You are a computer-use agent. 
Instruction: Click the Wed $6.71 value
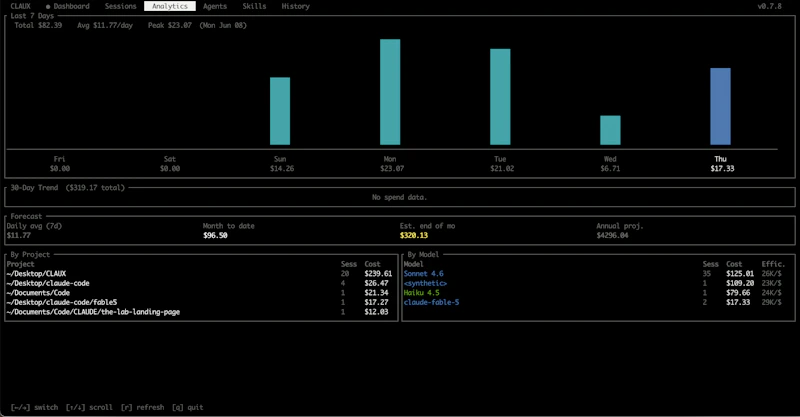[x=610, y=168]
